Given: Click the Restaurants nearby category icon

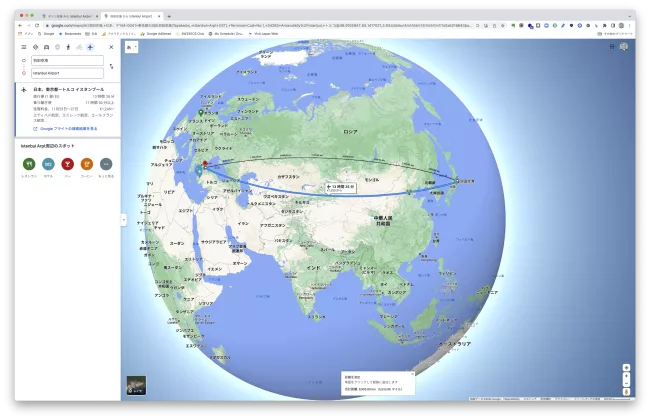Looking at the screenshot, I should click(x=29, y=164).
